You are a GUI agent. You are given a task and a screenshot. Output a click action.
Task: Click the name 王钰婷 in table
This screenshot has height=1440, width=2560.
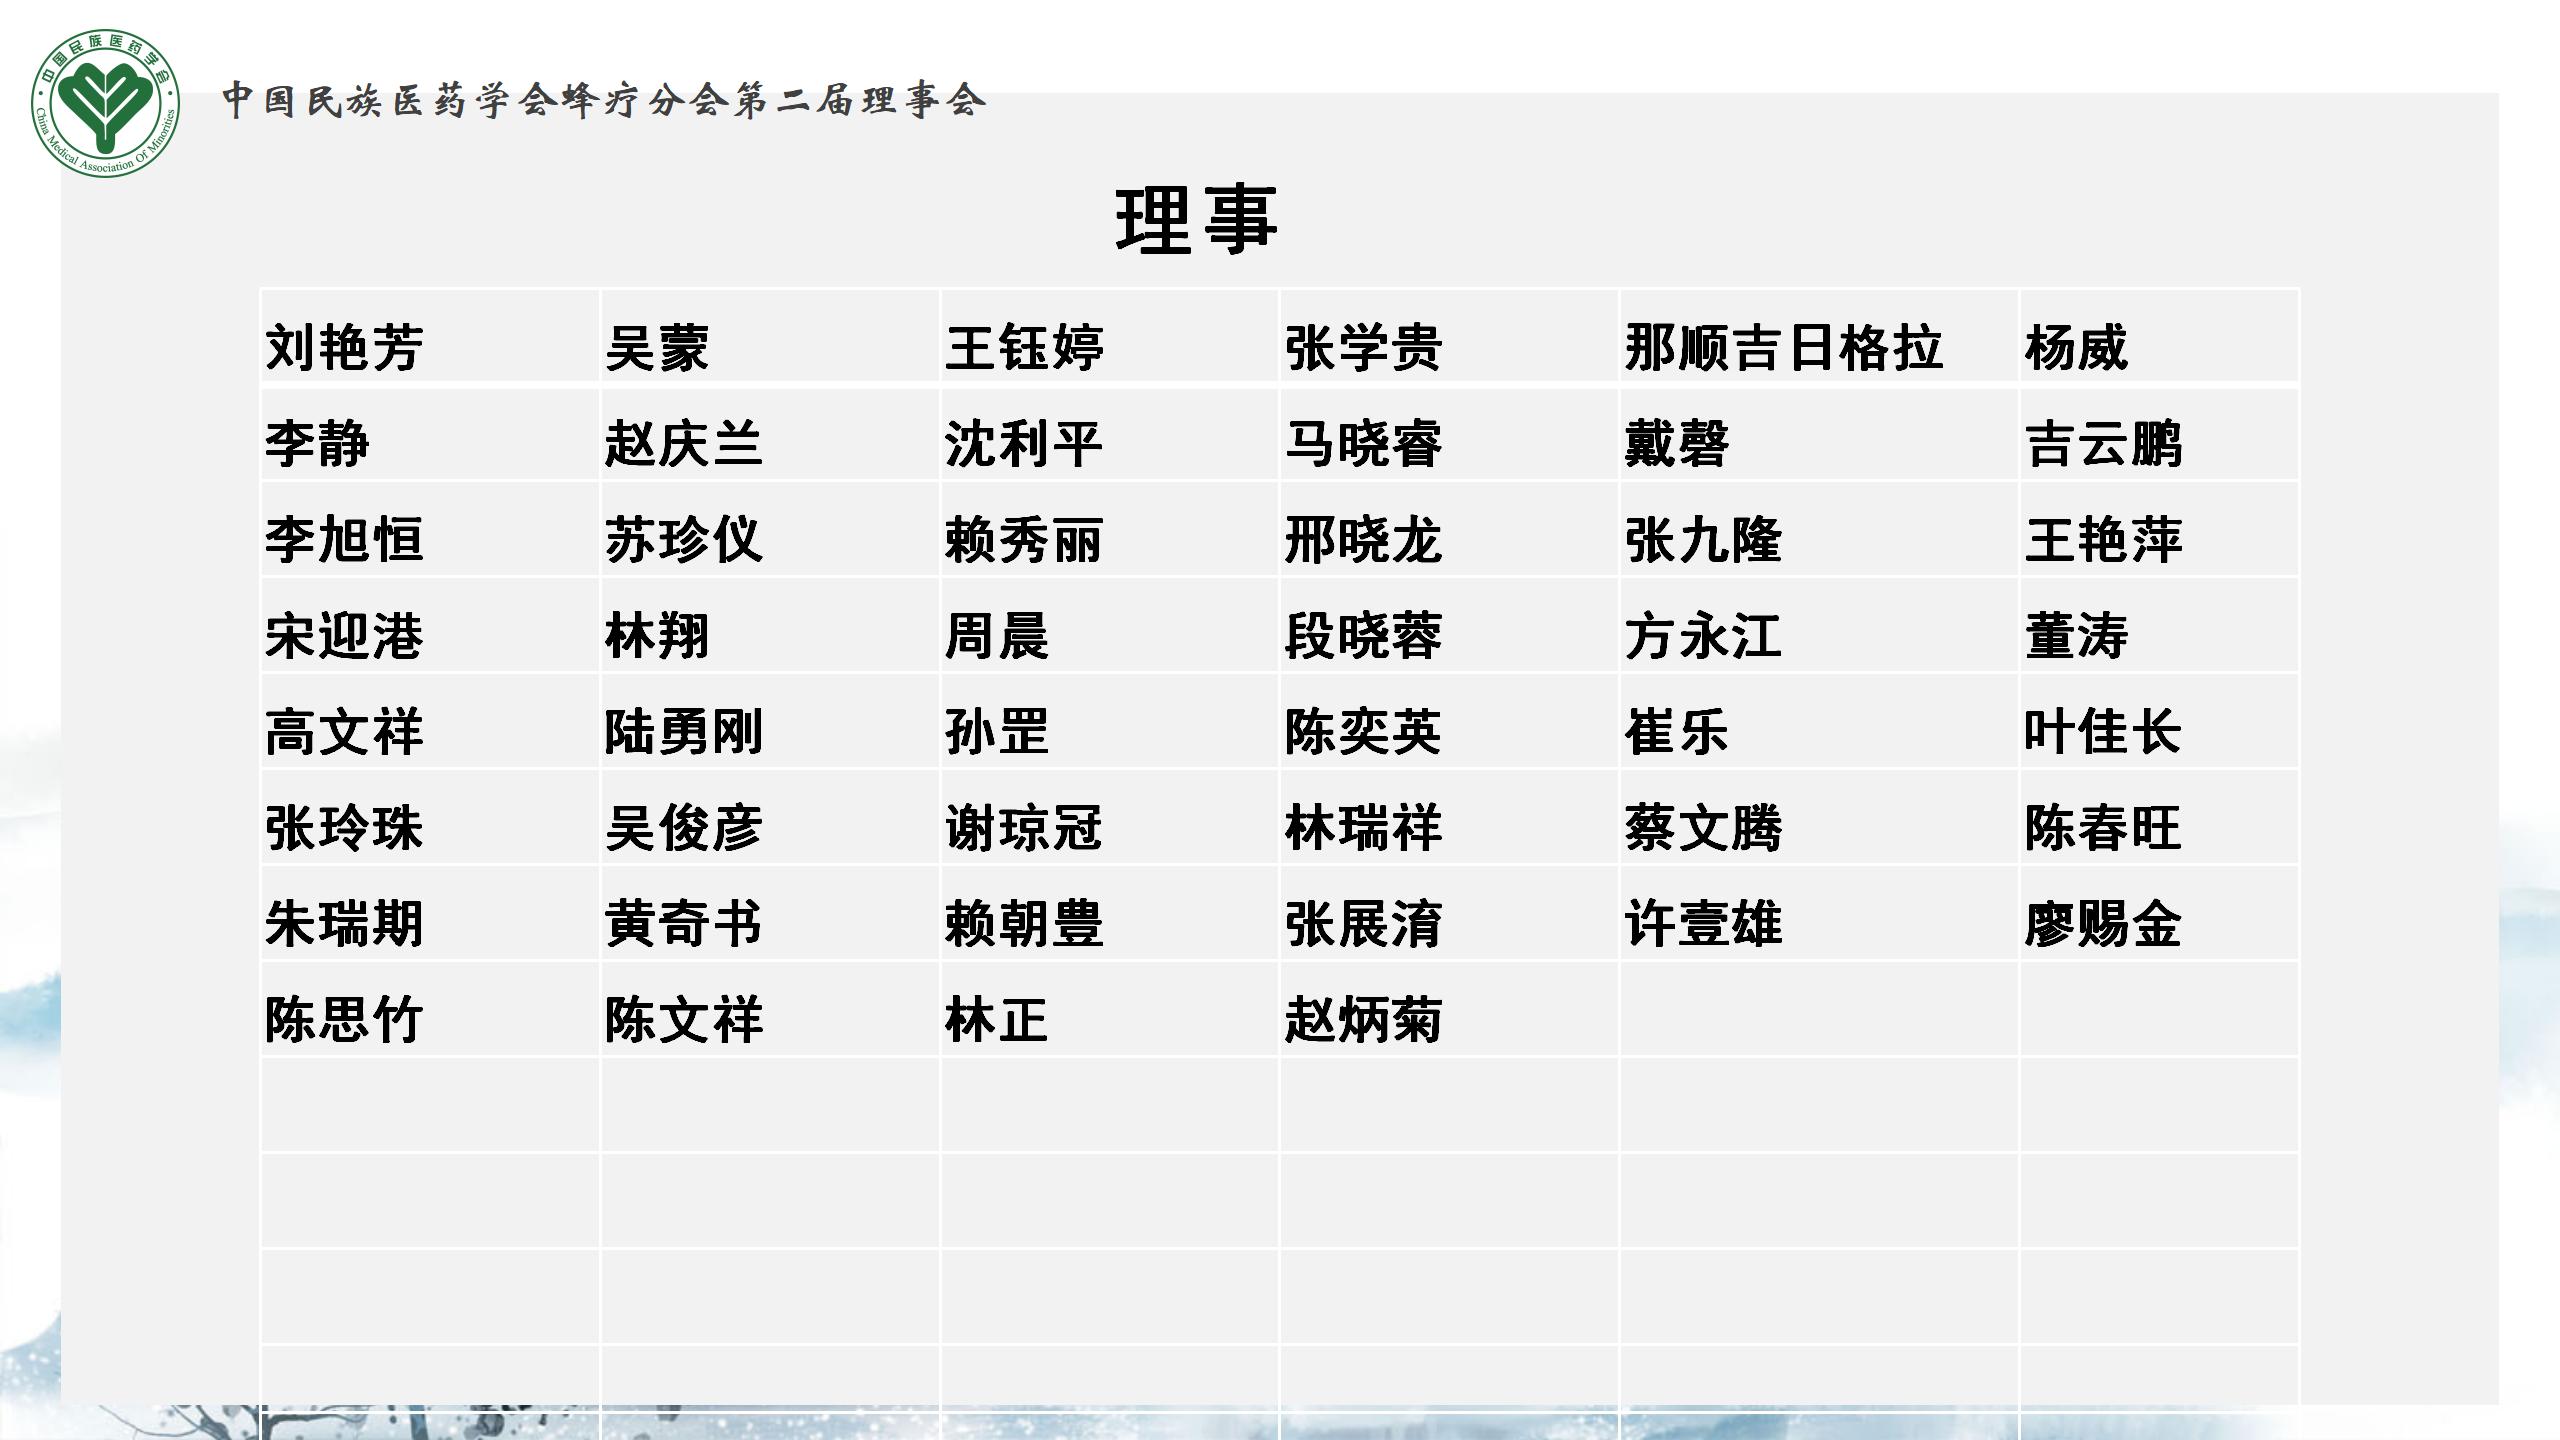pos(1023,348)
